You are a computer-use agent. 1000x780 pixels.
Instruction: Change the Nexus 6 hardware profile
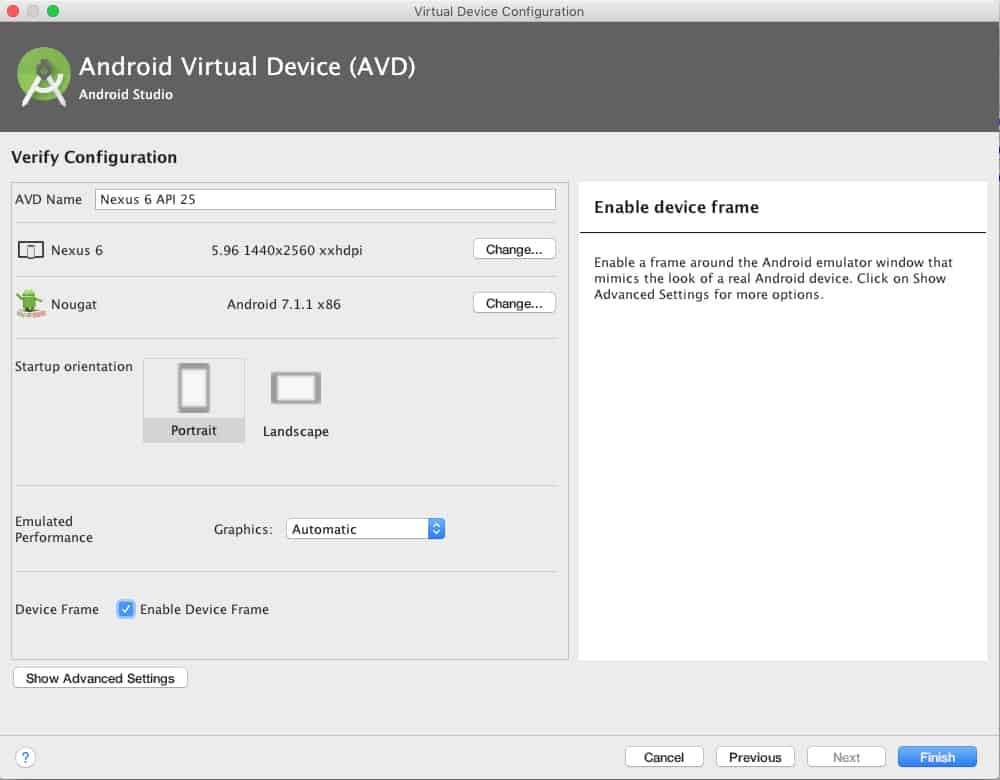click(x=514, y=249)
